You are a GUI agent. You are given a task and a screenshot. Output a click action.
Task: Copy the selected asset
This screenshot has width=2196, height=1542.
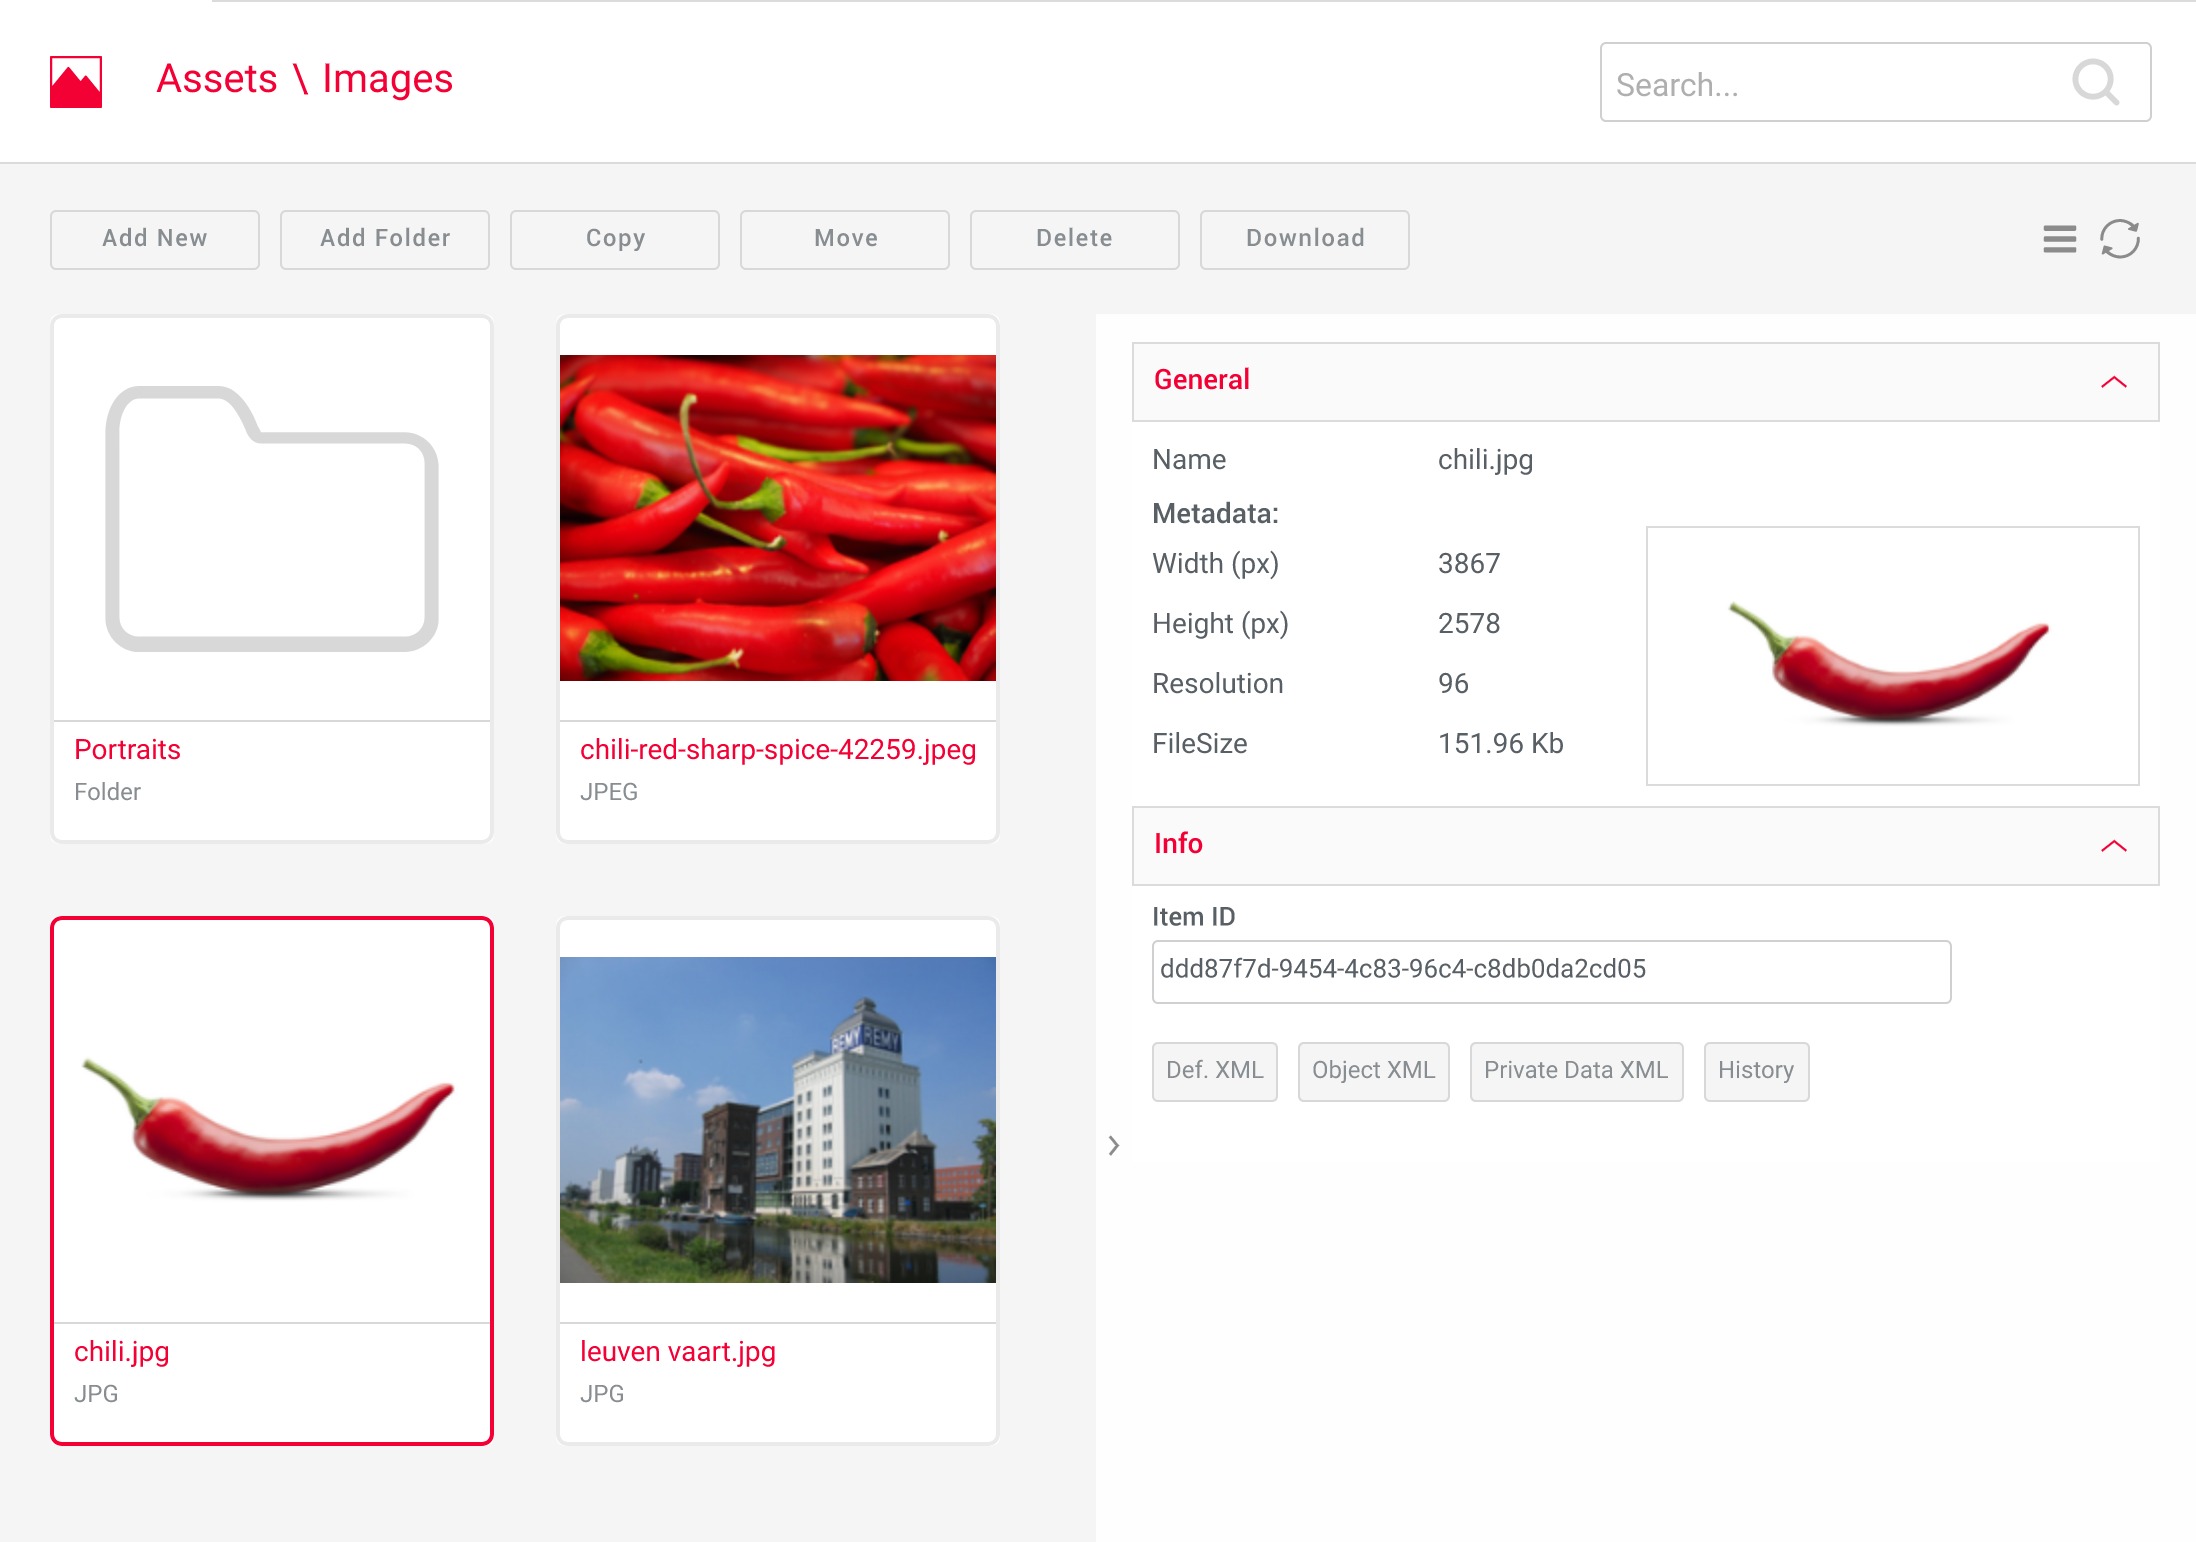tap(615, 239)
